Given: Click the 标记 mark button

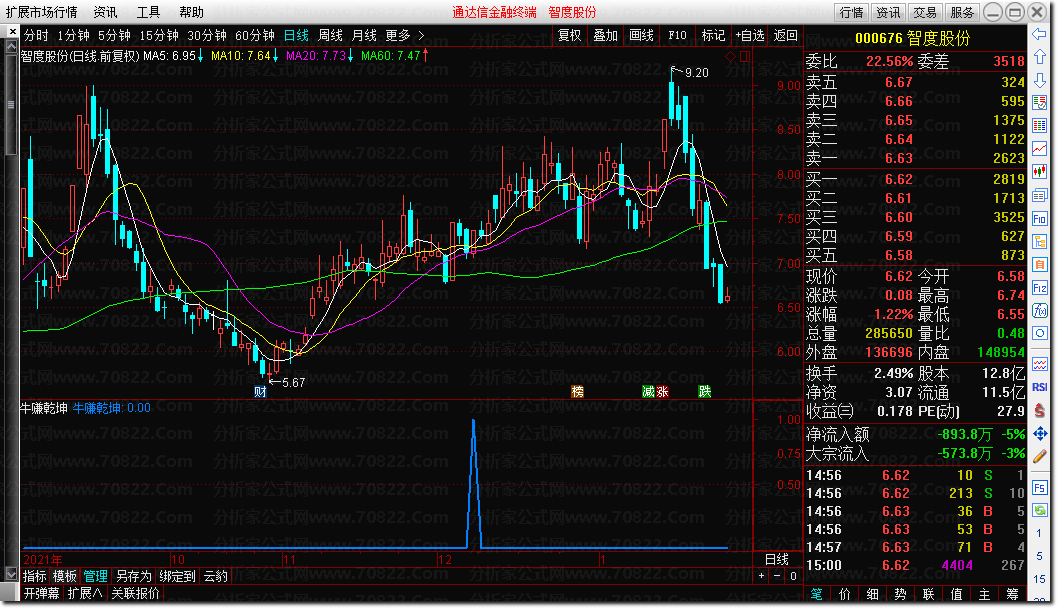Looking at the screenshot, I should tap(713, 35).
